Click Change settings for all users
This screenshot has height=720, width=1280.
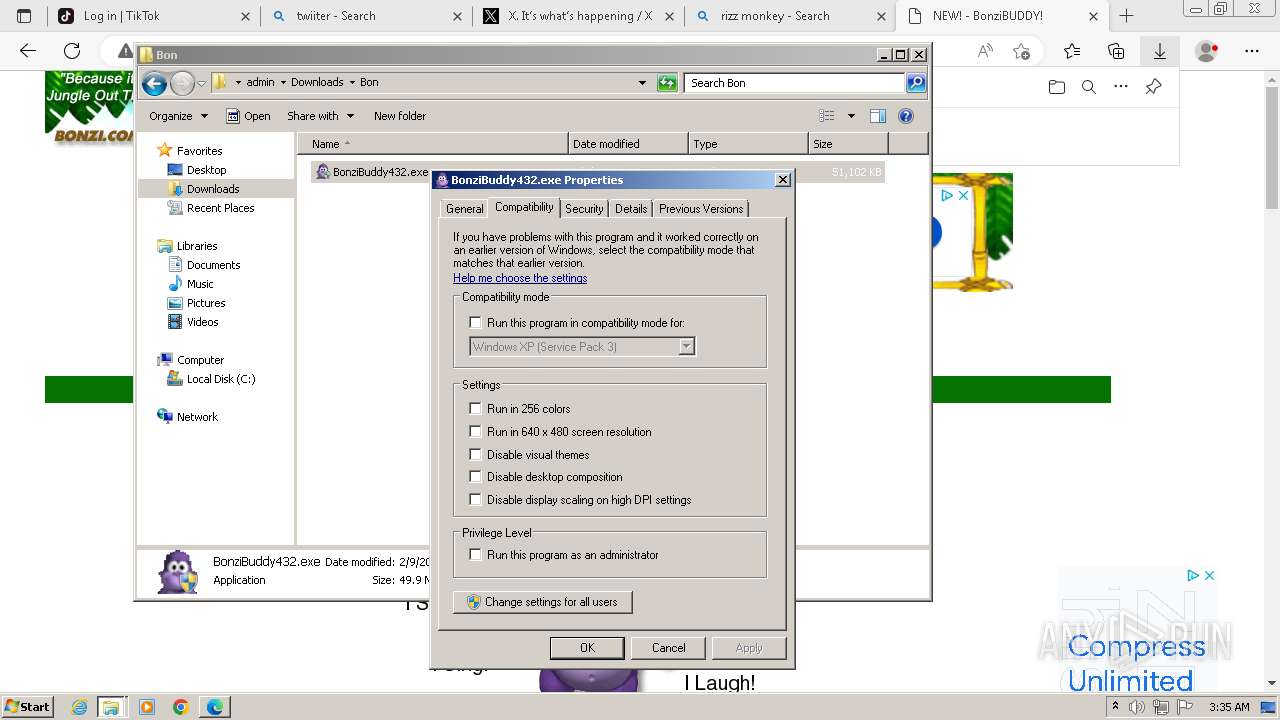coord(543,602)
